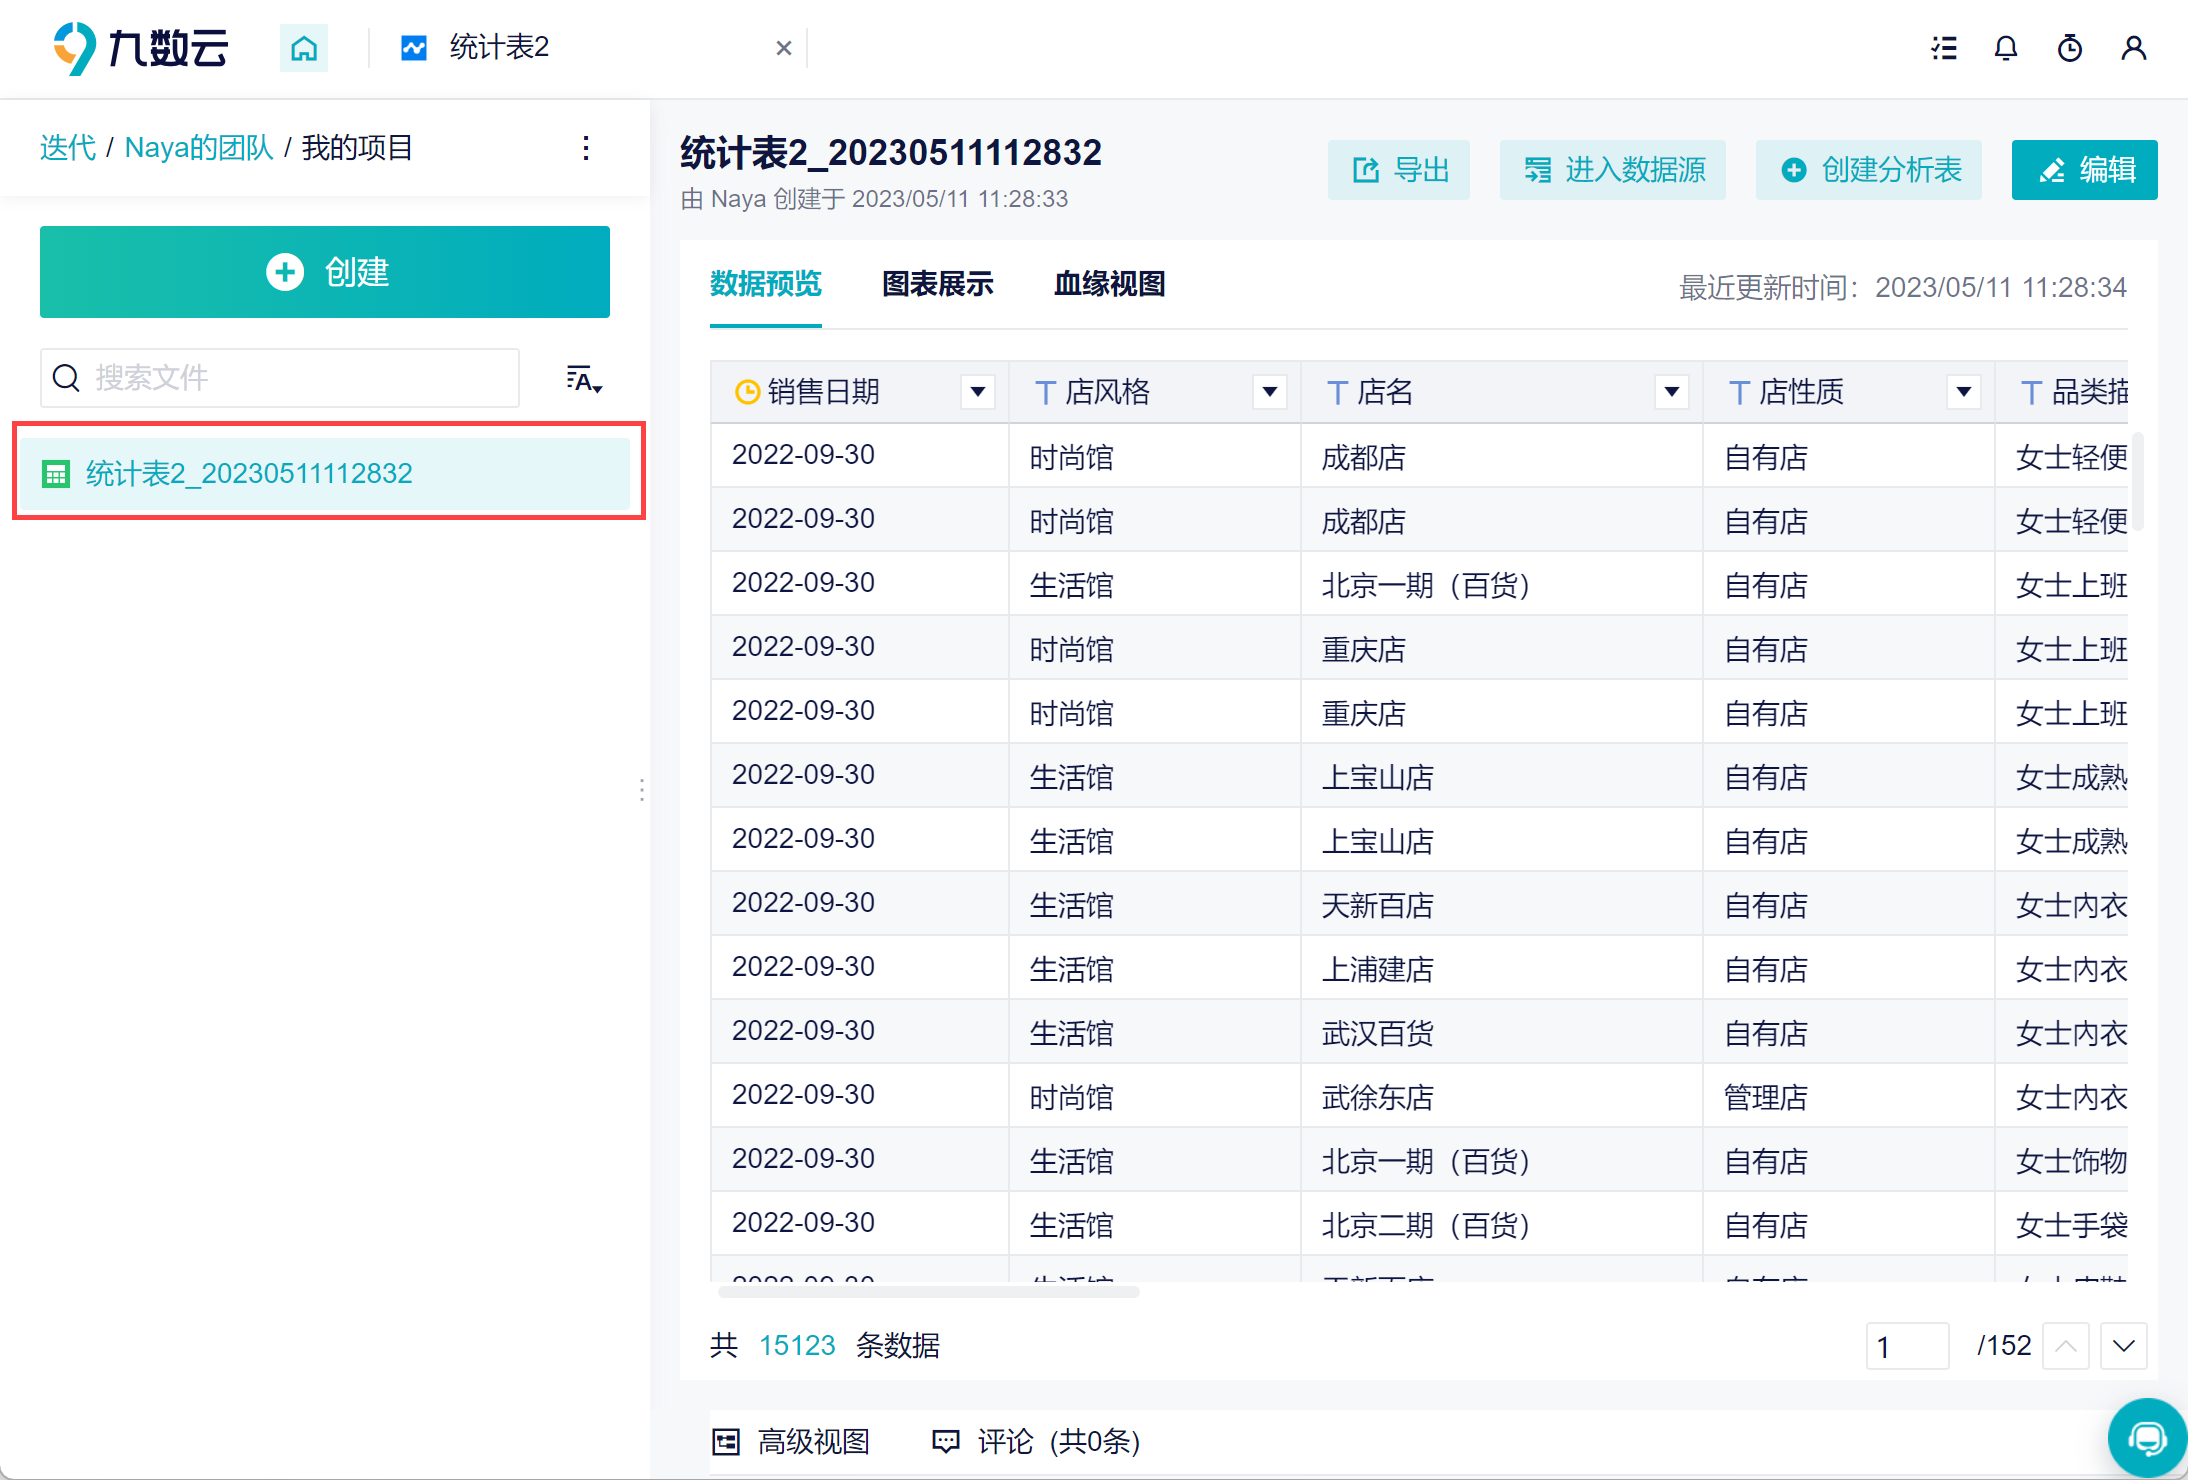This screenshot has width=2188, height=1480.
Task: Open the project more-options menu
Action: pyautogui.click(x=586, y=148)
